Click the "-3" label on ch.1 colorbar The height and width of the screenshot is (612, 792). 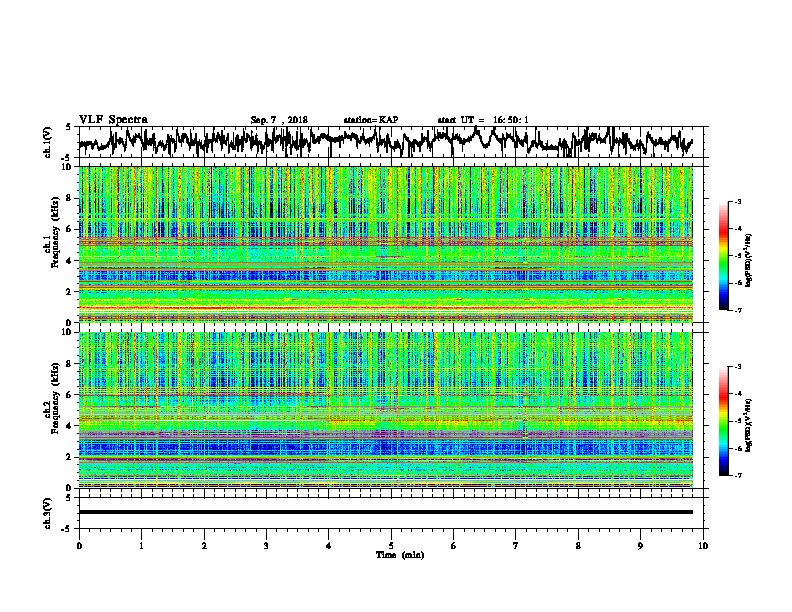[x=737, y=202]
